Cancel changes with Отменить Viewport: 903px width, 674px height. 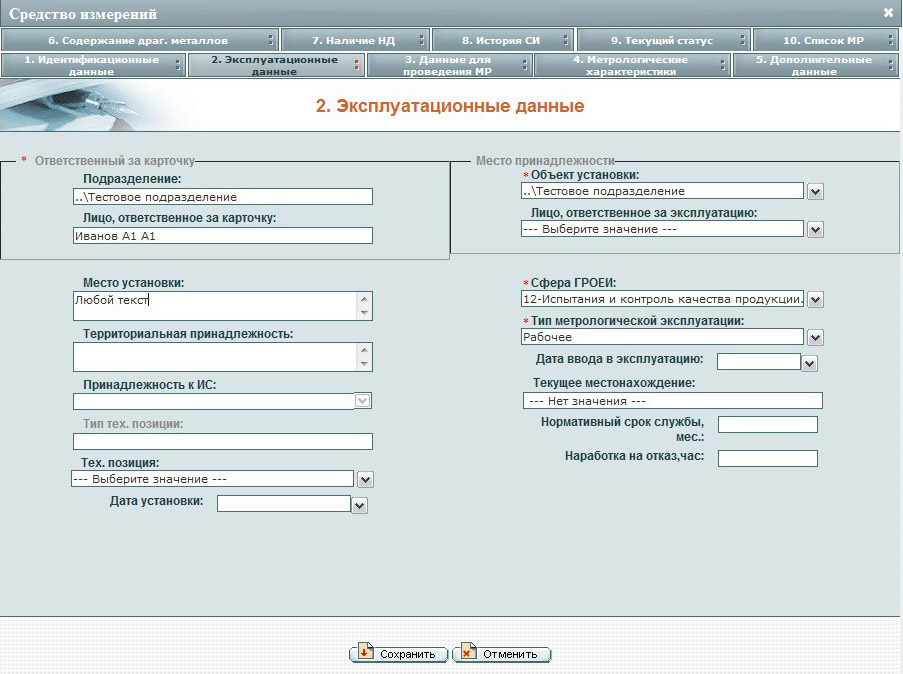502,654
